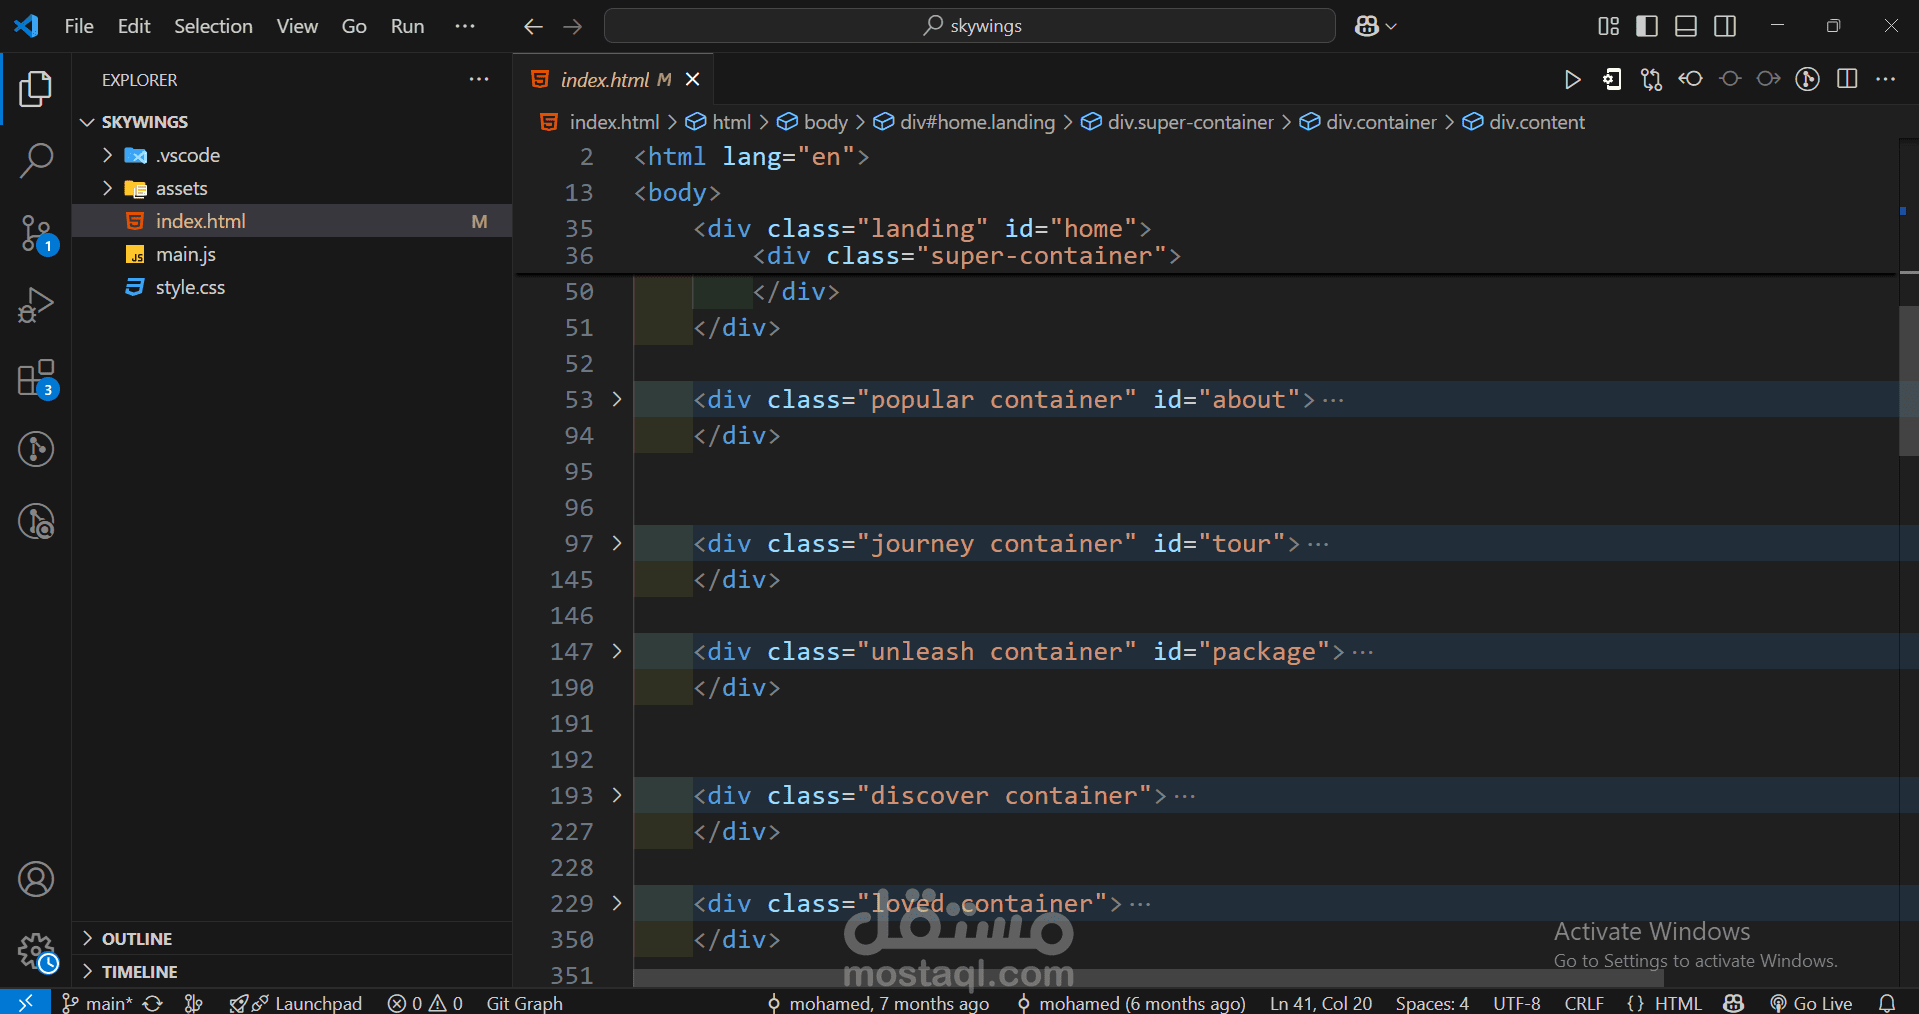Unfold the discover container div at line 193
1919x1014 pixels.
(x=617, y=795)
